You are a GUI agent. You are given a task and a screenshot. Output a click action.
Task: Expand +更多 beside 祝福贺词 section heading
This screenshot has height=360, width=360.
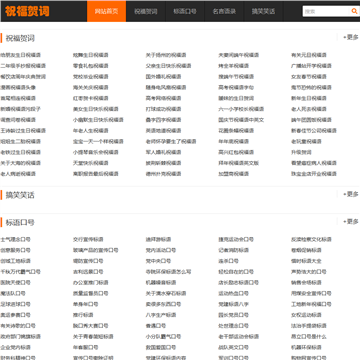point(351,37)
